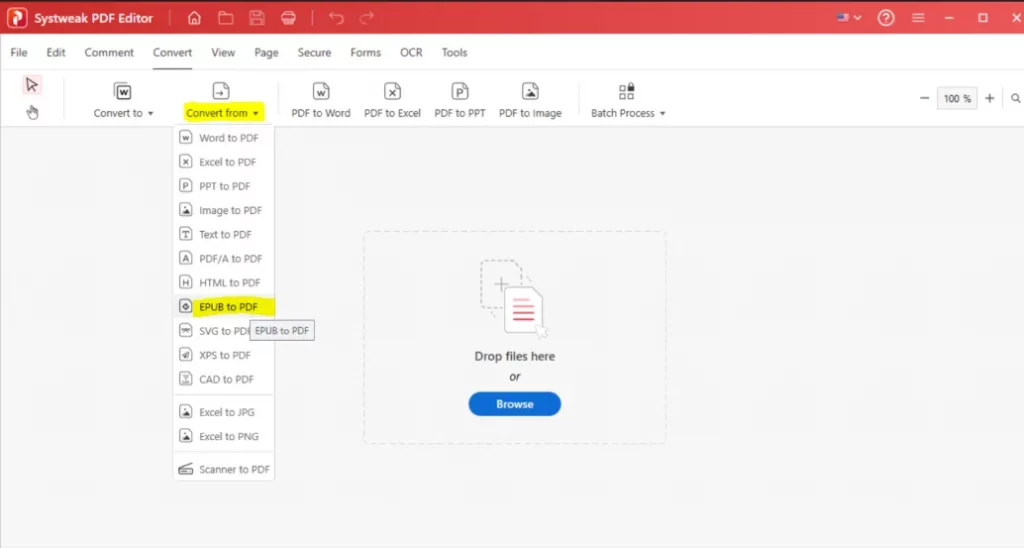Click PDF to Excel toolbar button
The width and height of the screenshot is (1024, 548).
(x=392, y=101)
